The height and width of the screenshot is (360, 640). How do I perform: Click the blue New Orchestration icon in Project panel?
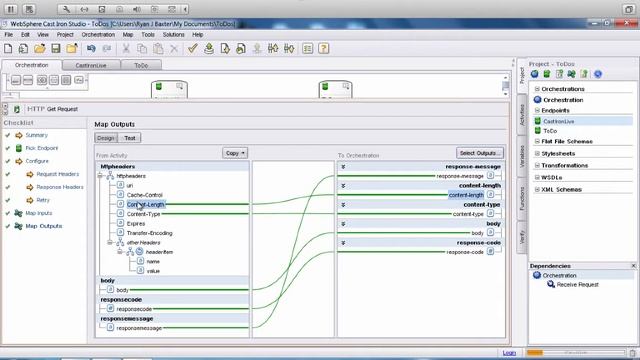tap(534, 74)
